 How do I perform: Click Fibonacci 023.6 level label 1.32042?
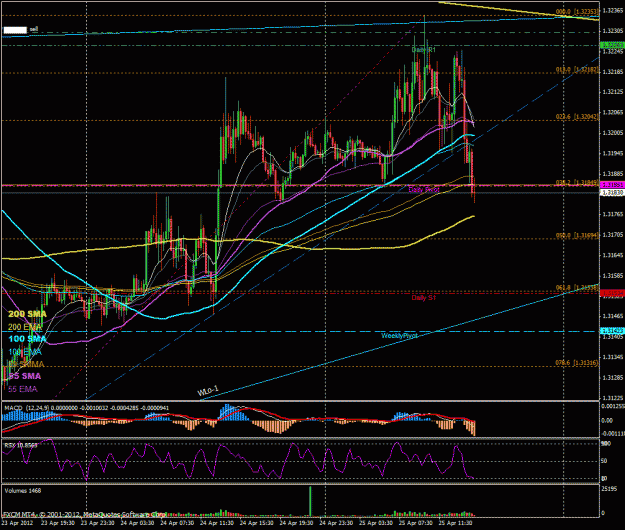(577, 117)
